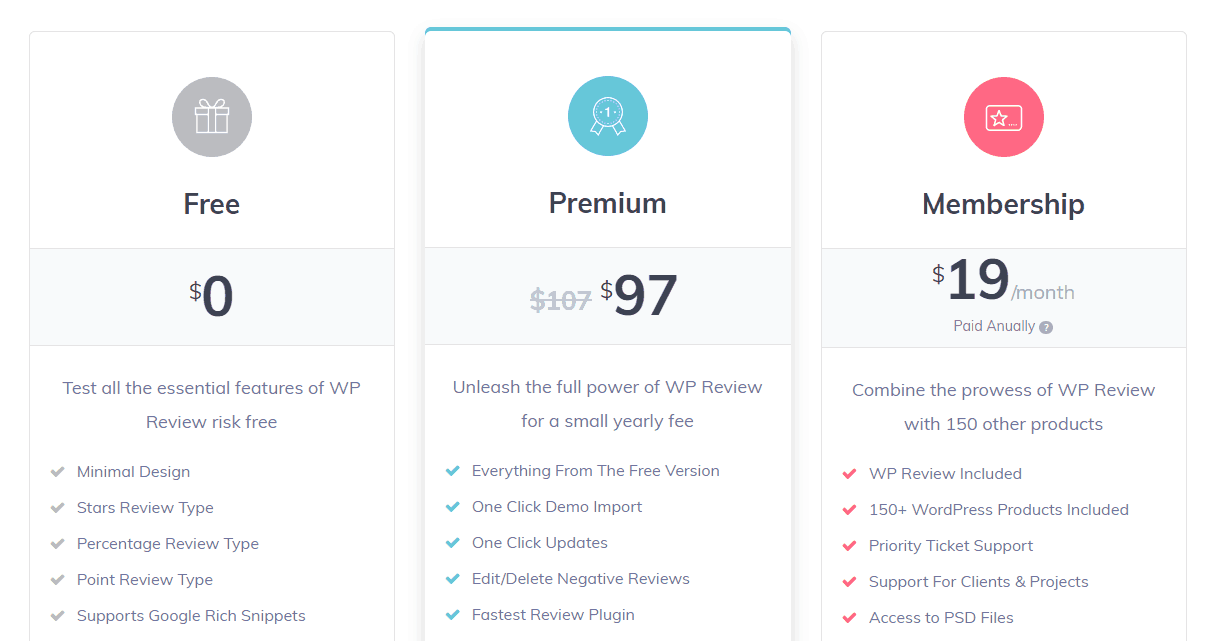Viewport: 1218px width, 641px height.
Task: Click the $19 per month price
Action: point(1003,281)
